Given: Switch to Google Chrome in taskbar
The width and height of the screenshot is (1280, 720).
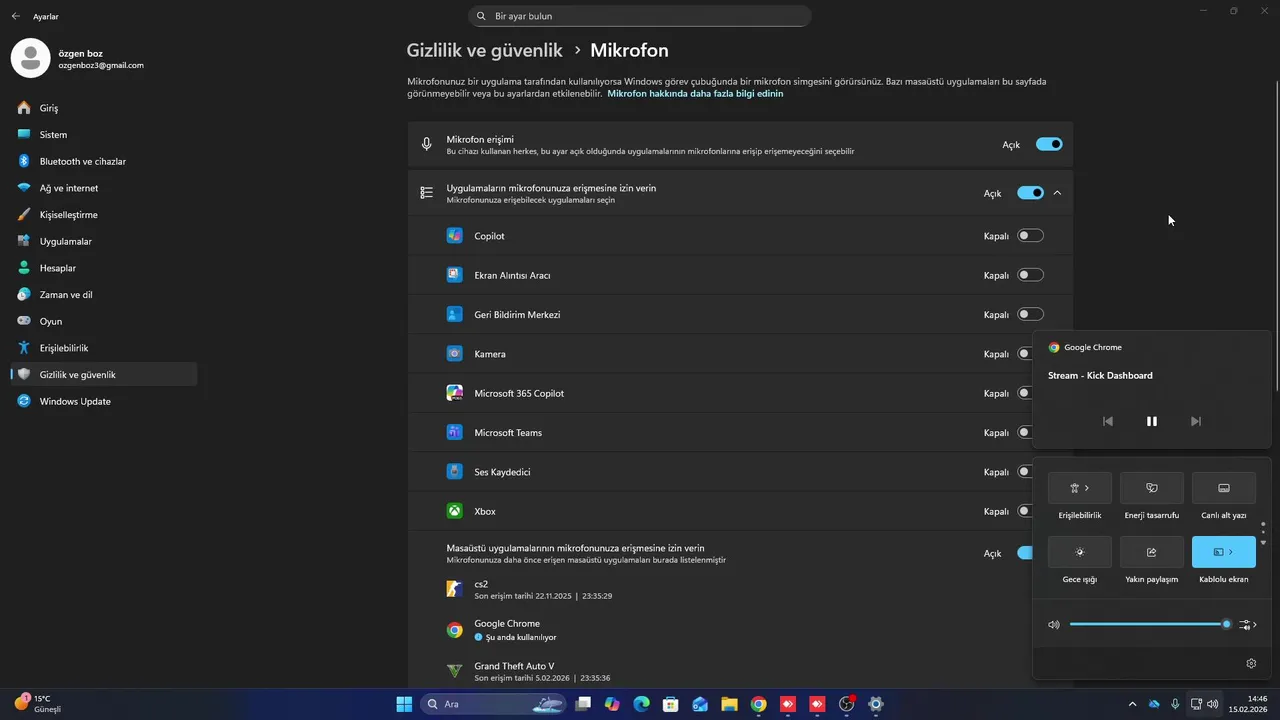Looking at the screenshot, I should (x=759, y=704).
